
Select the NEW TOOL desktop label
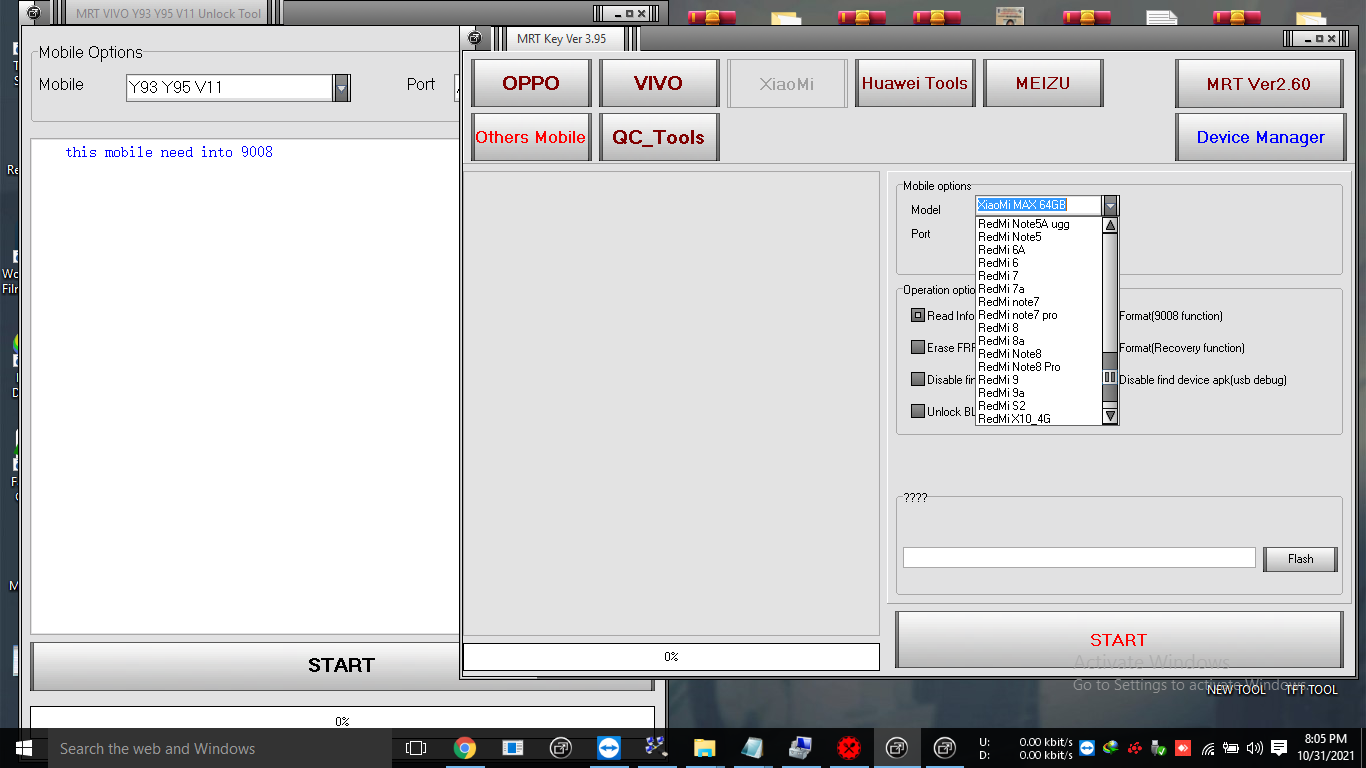pos(1236,690)
